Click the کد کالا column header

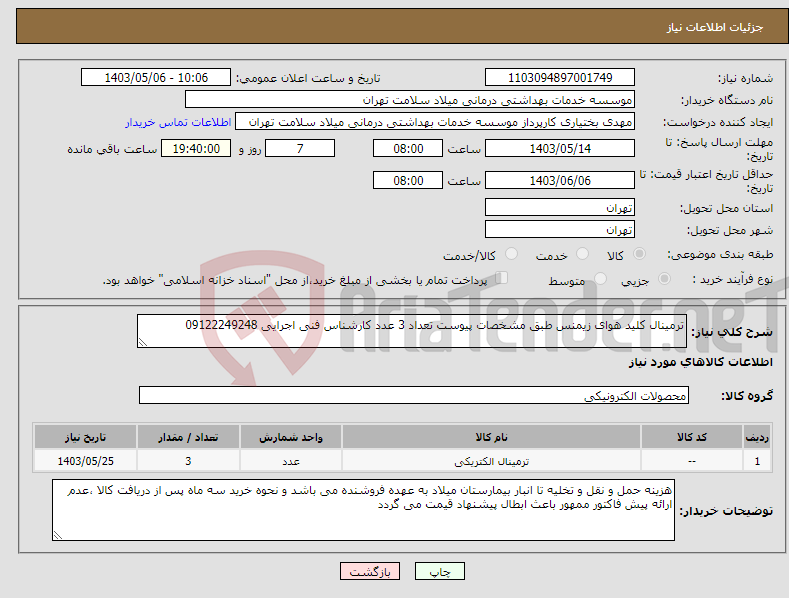(692, 437)
